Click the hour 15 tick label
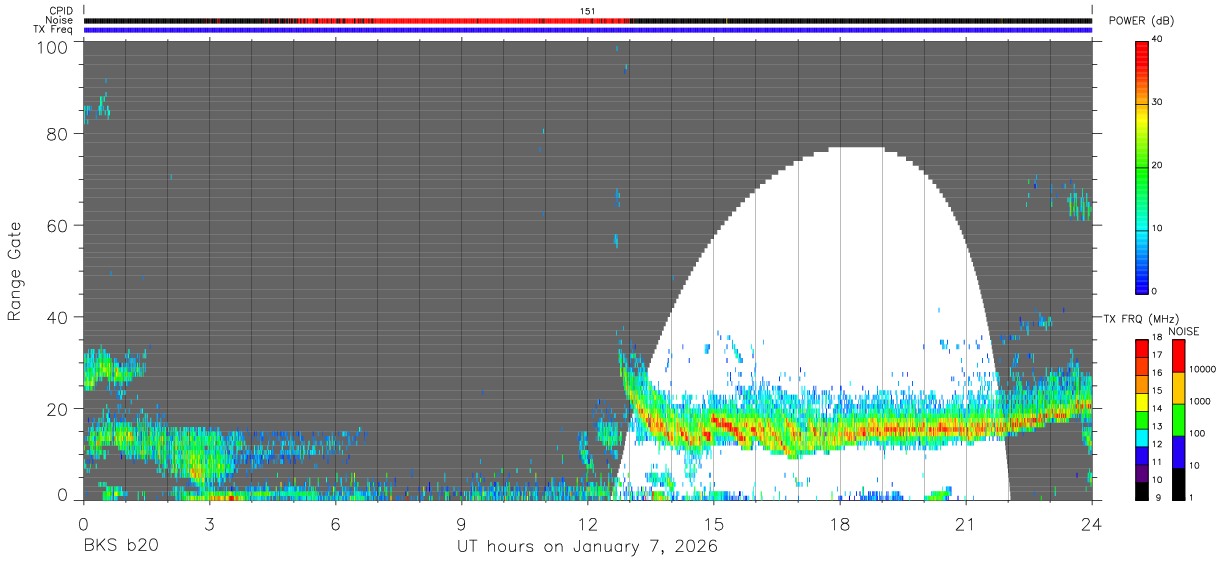The image size is (1228, 567). [x=714, y=524]
